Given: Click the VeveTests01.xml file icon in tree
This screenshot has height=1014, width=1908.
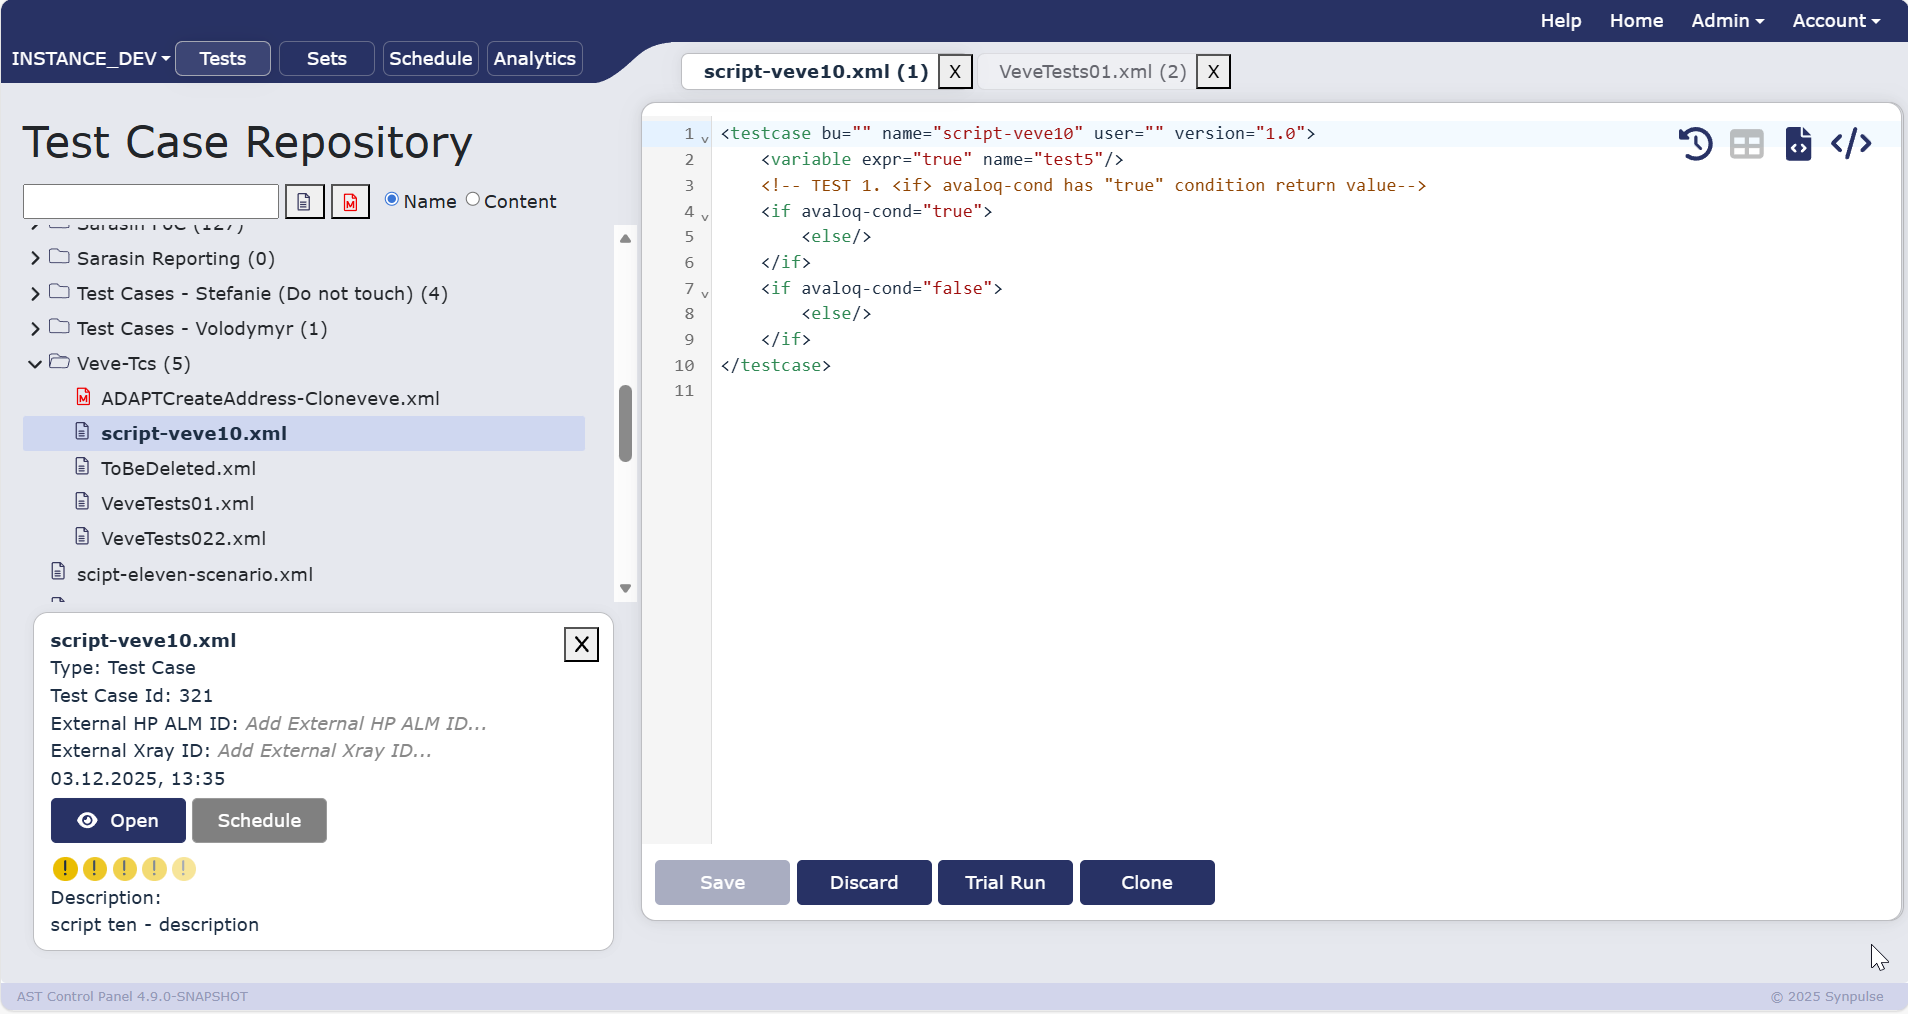Looking at the screenshot, I should point(83,502).
